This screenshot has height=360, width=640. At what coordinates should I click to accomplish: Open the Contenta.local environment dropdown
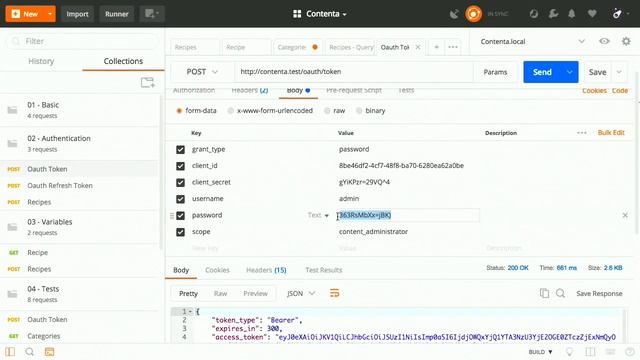click(533, 41)
